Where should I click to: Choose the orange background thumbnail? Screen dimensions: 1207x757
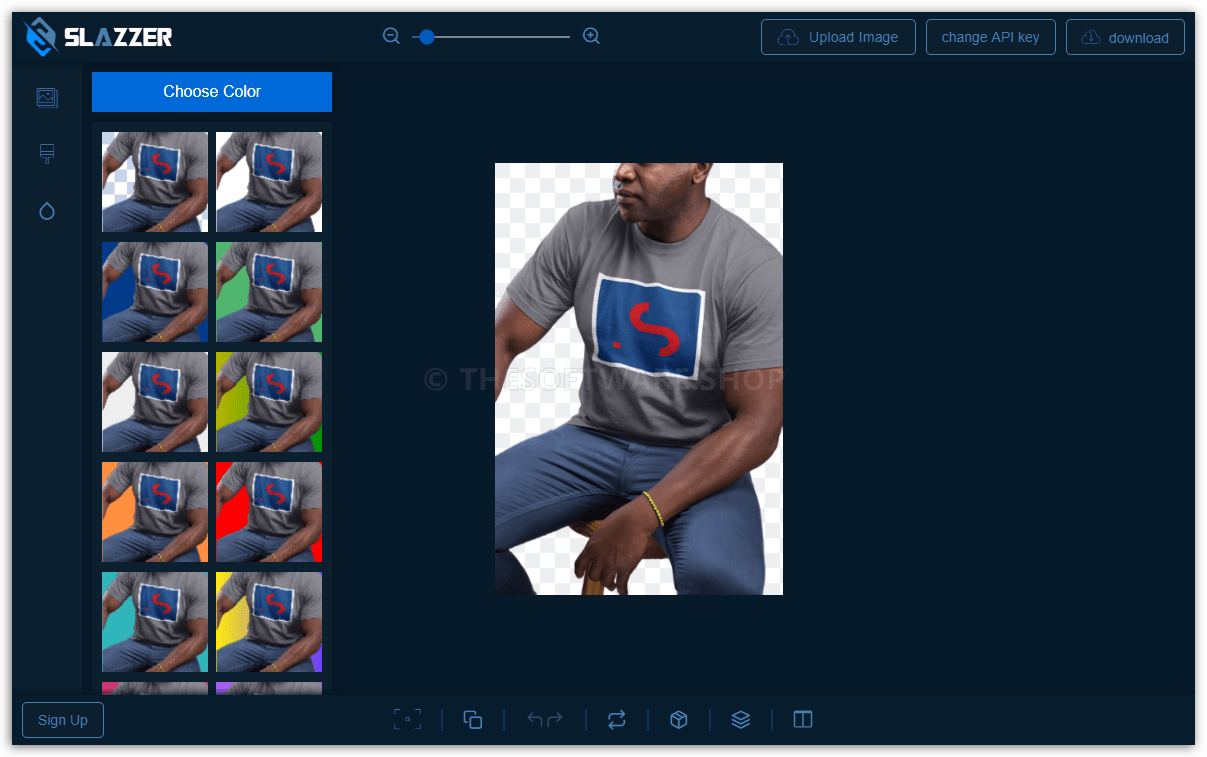[155, 512]
